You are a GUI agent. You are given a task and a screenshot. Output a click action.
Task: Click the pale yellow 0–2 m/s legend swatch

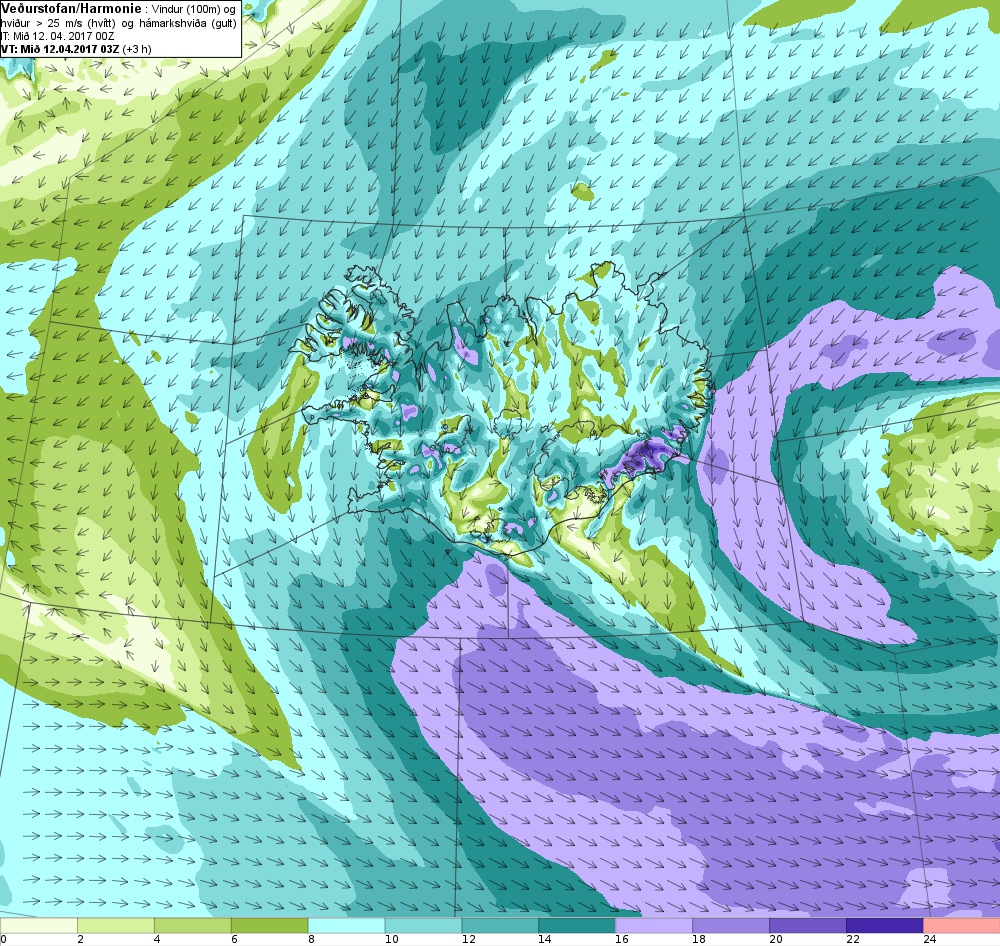[39, 925]
